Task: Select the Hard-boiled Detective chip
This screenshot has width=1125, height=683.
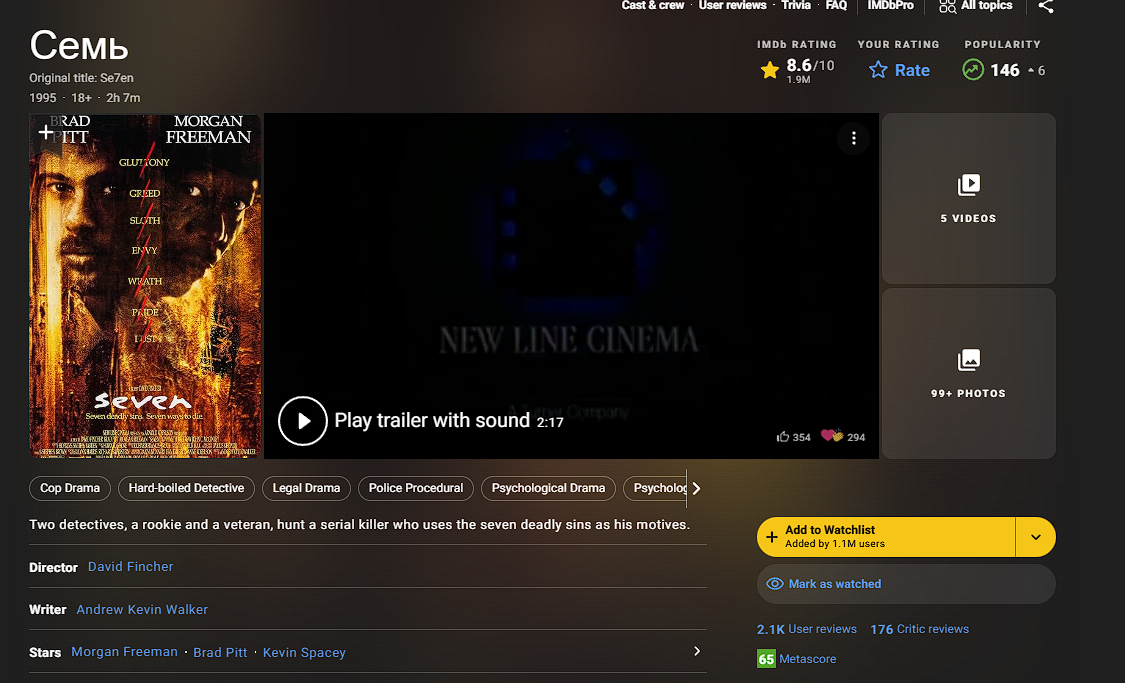Action: [x=187, y=488]
